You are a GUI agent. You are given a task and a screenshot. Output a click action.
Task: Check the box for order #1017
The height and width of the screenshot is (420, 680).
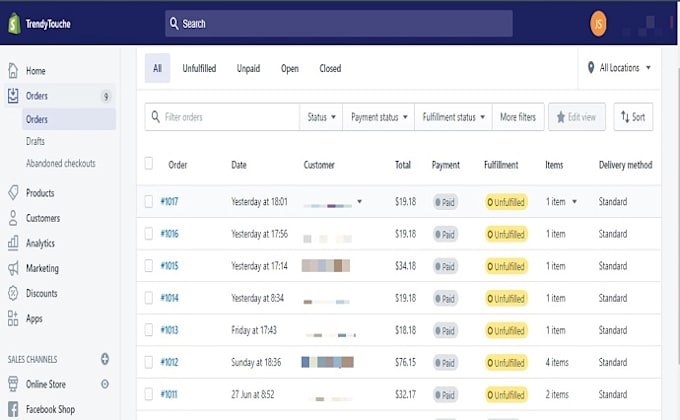148,201
